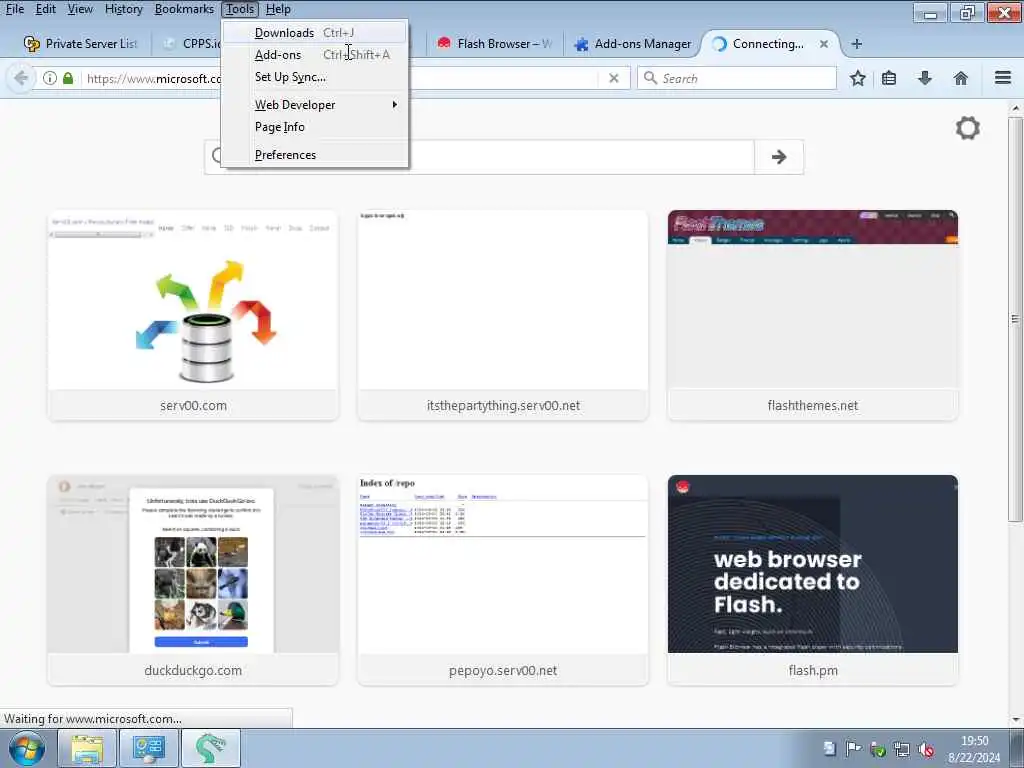Switch to the Flash Browser tab
Screen dimensions: 1024x768
tap(494, 44)
